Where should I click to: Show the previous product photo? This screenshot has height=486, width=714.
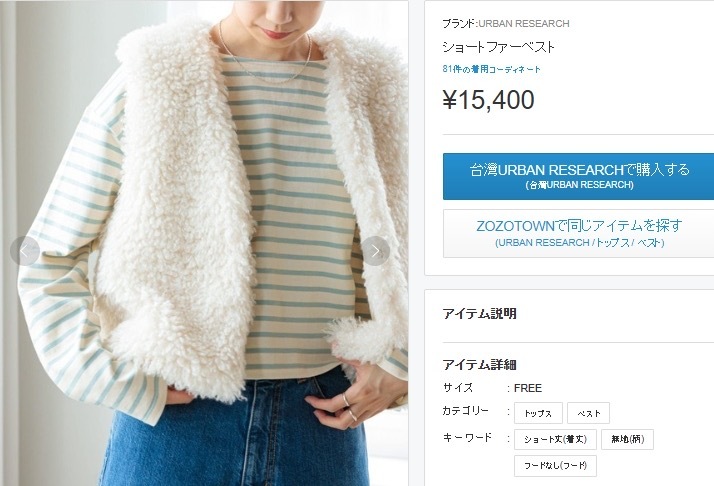pyautogui.click(x=25, y=251)
